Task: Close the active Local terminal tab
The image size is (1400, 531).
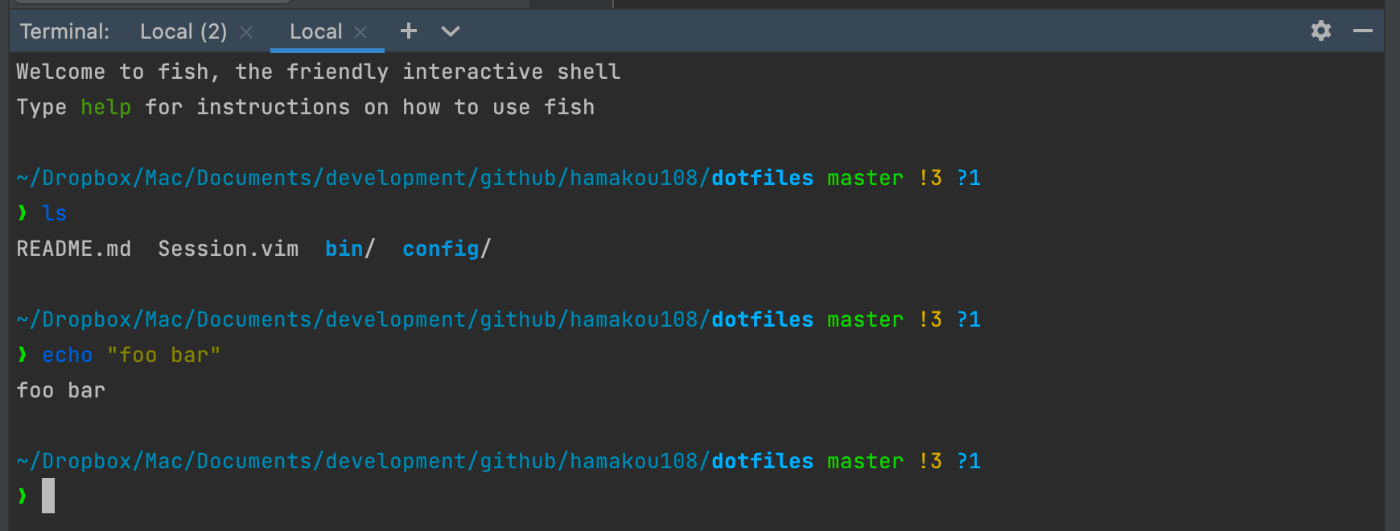Action: 361,32
